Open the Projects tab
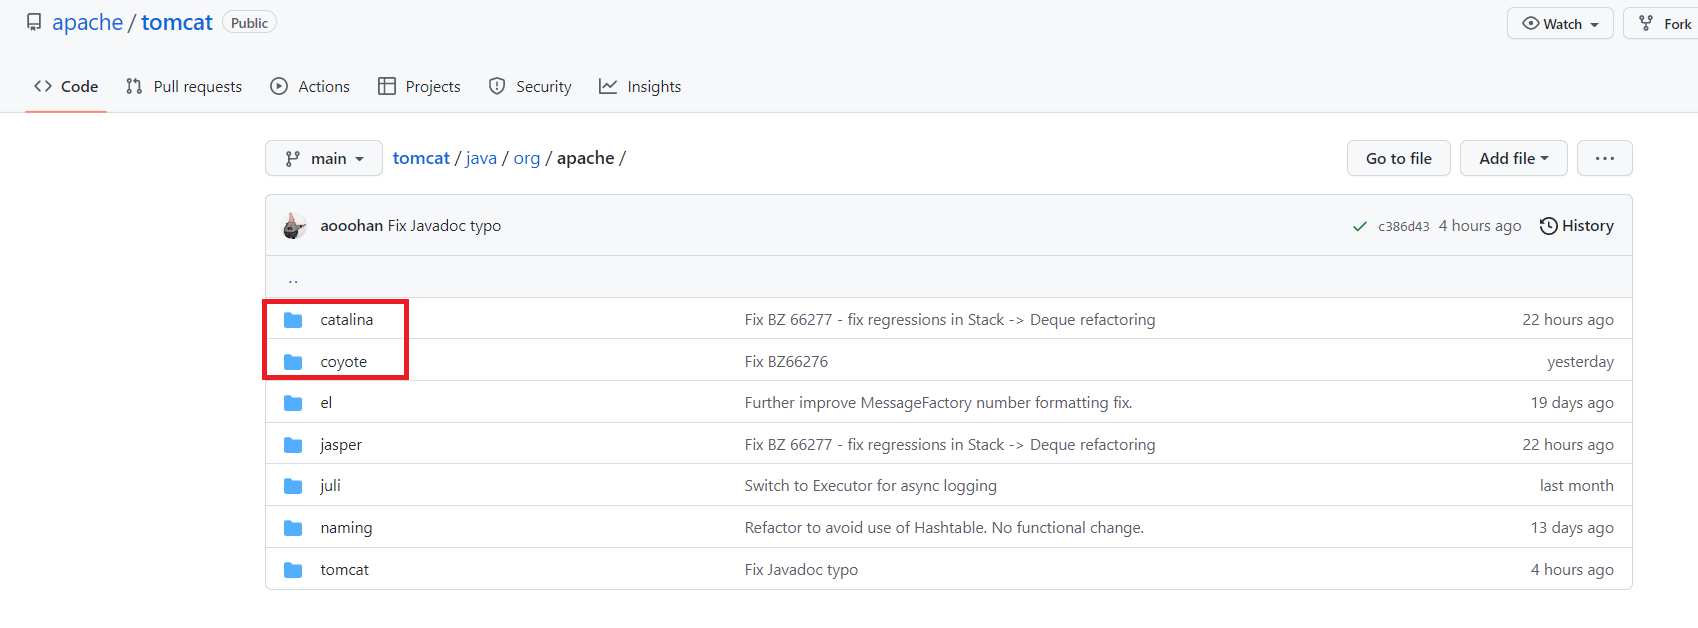This screenshot has width=1698, height=628. [x=419, y=86]
